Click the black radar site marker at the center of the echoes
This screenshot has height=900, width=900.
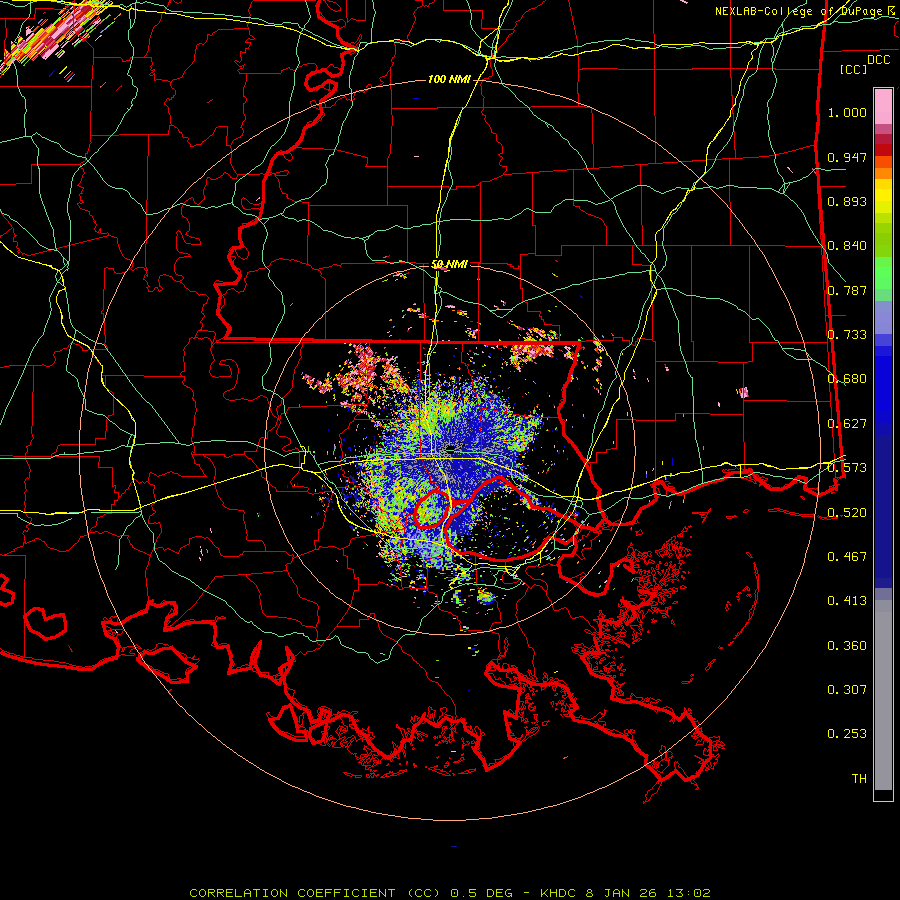(x=451, y=449)
